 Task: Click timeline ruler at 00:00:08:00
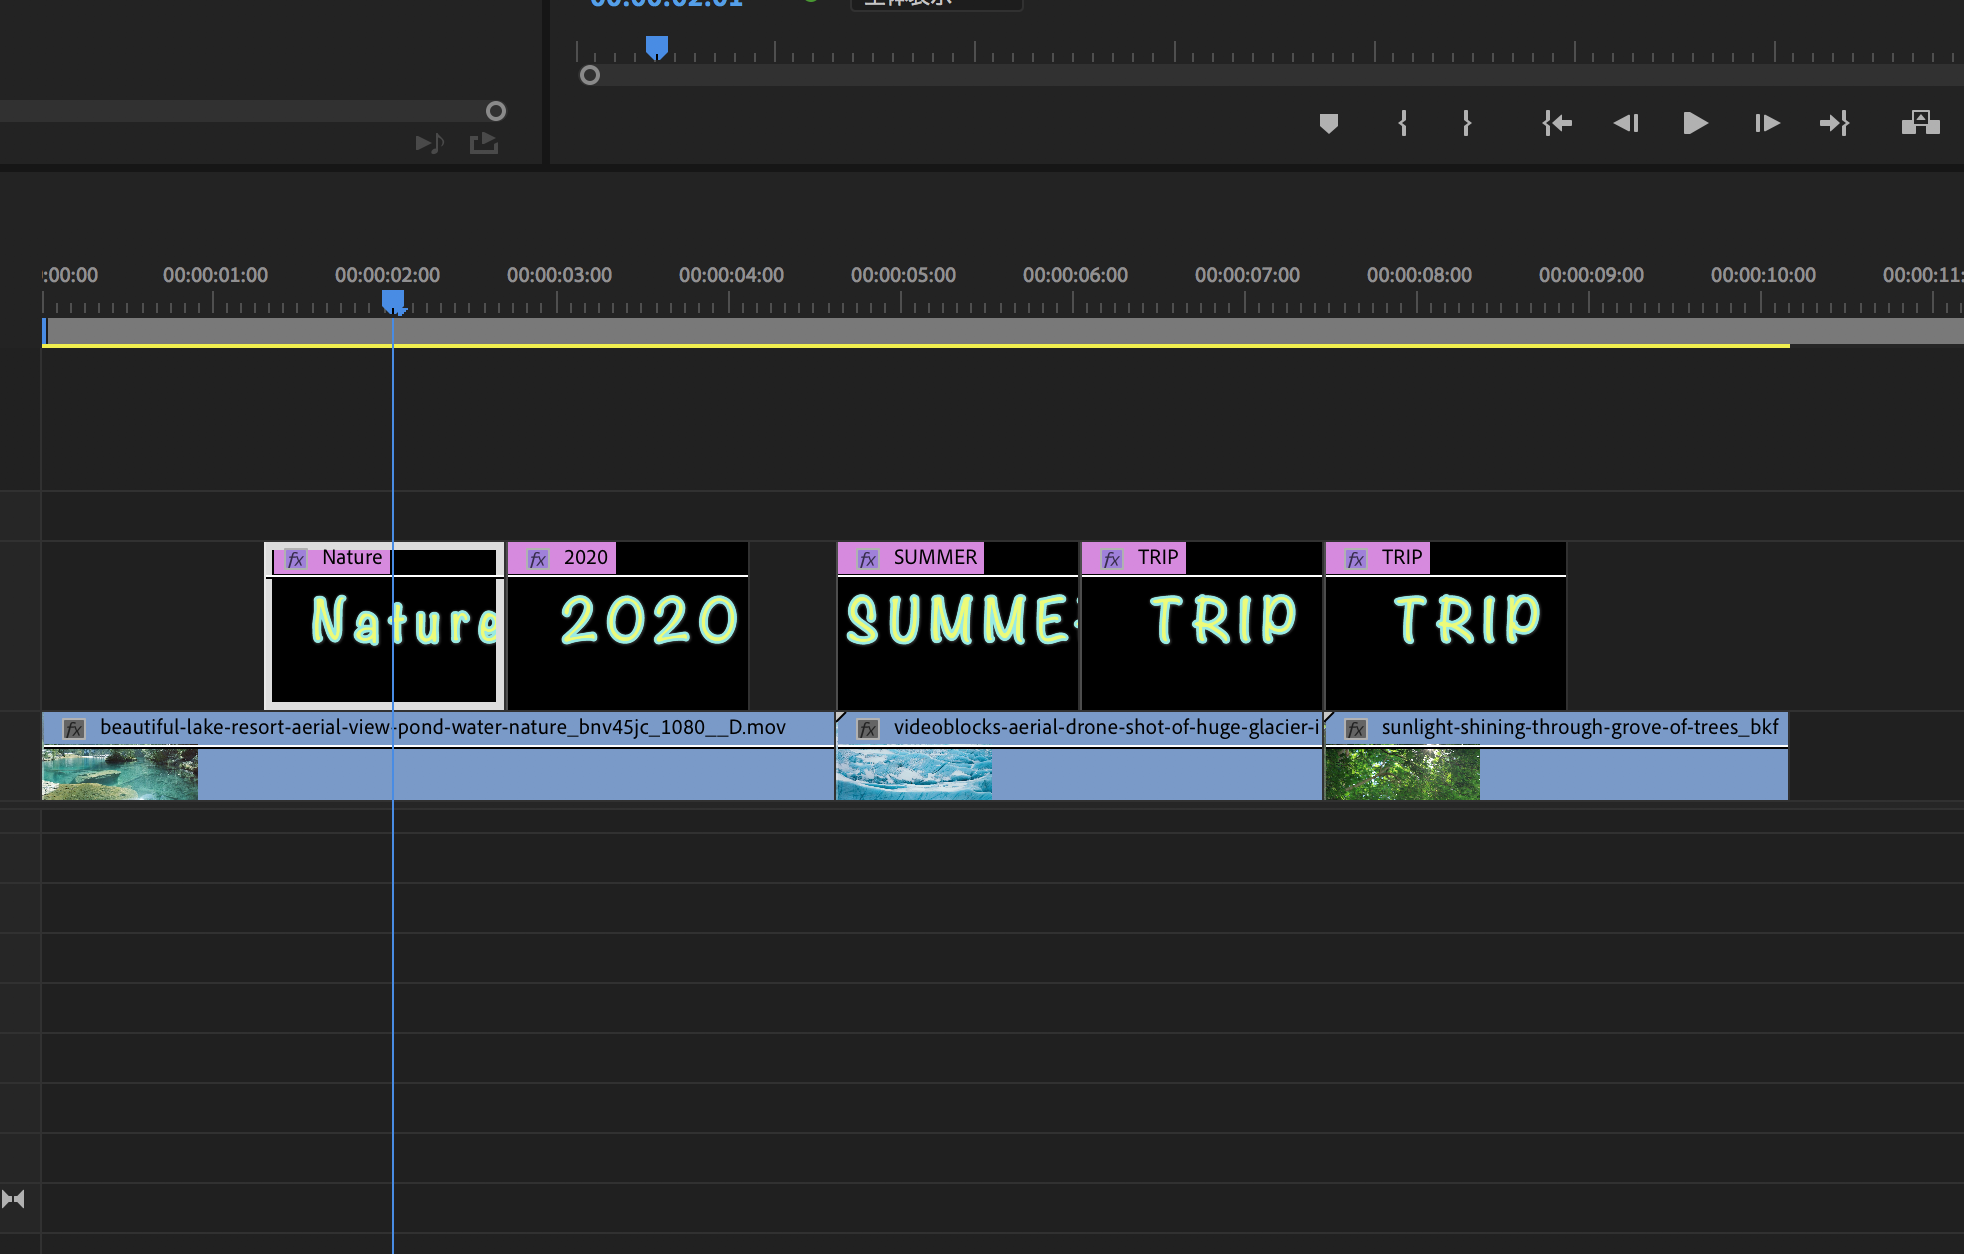click(1419, 275)
